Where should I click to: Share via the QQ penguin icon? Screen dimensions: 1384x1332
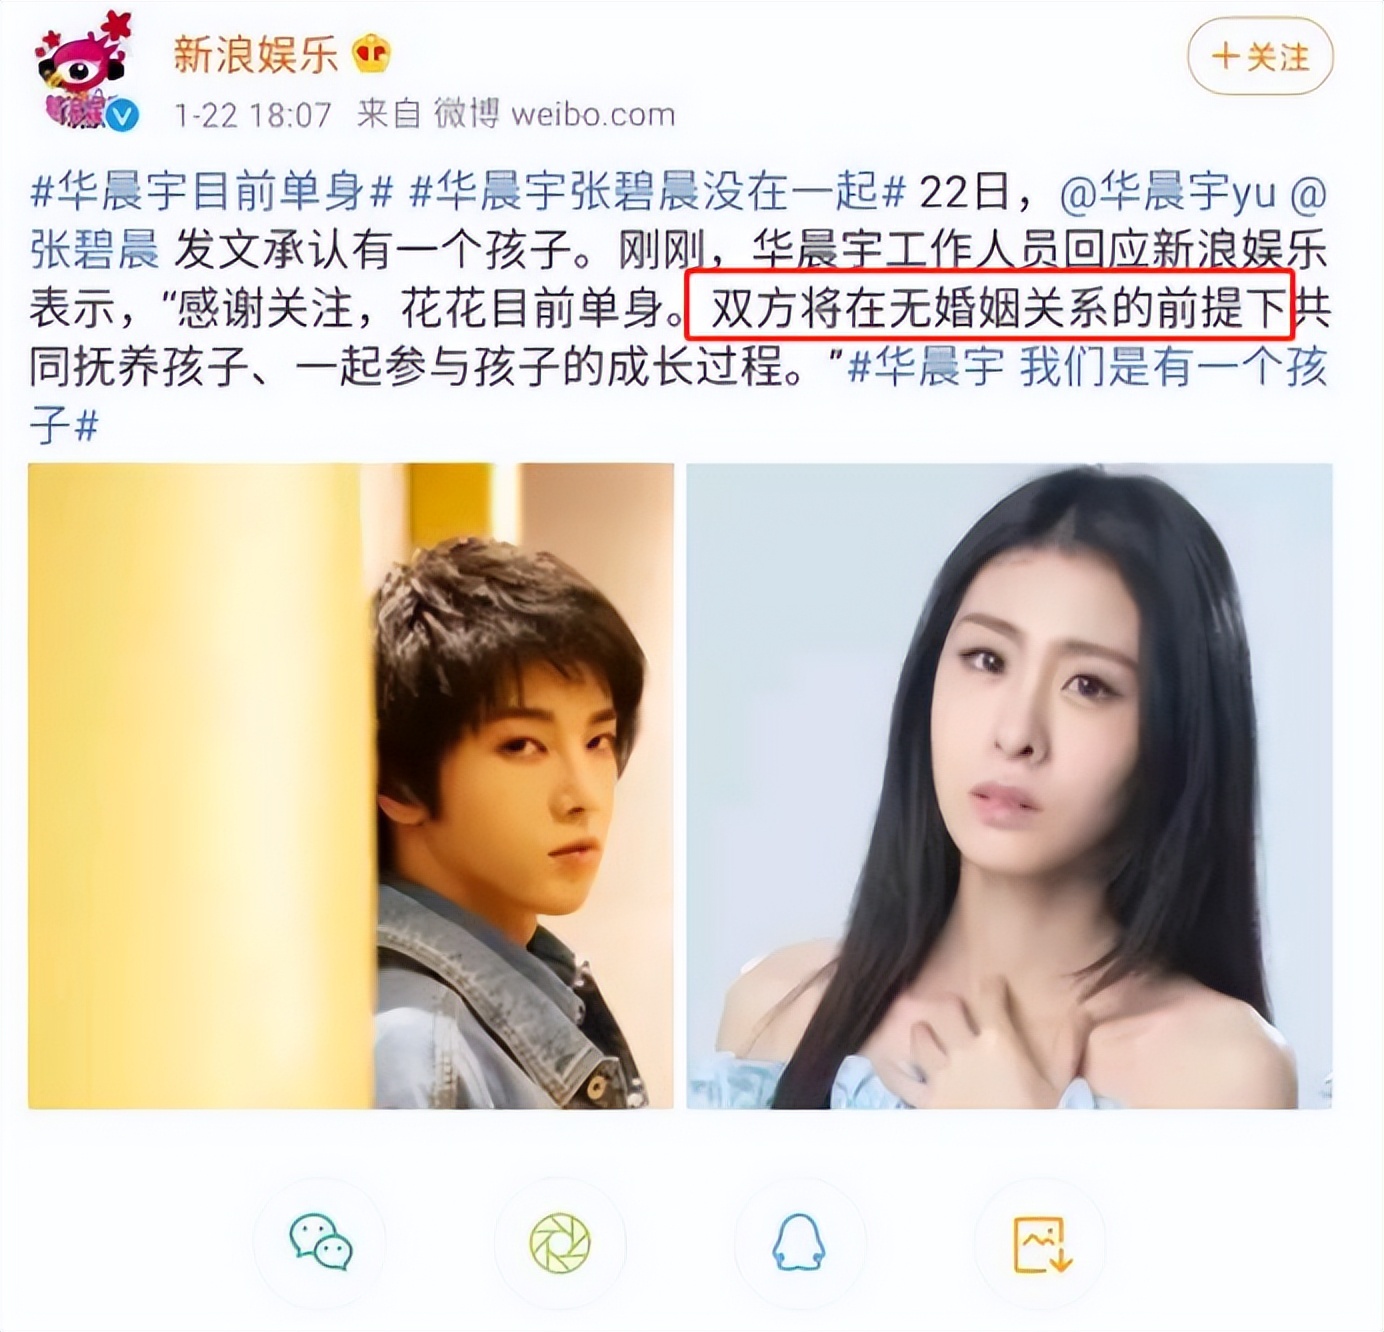[x=799, y=1243]
